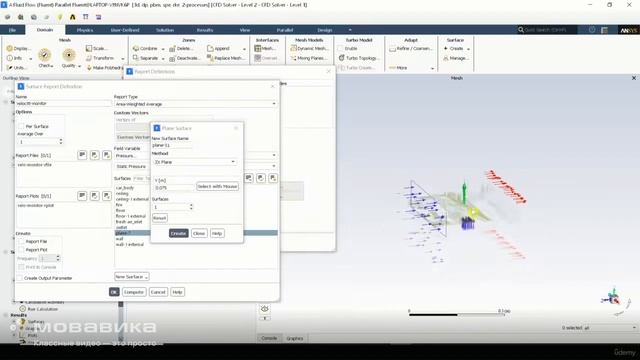Toggle Print to Console checkbox
The width and height of the screenshot is (640, 360).
click(x=21, y=267)
